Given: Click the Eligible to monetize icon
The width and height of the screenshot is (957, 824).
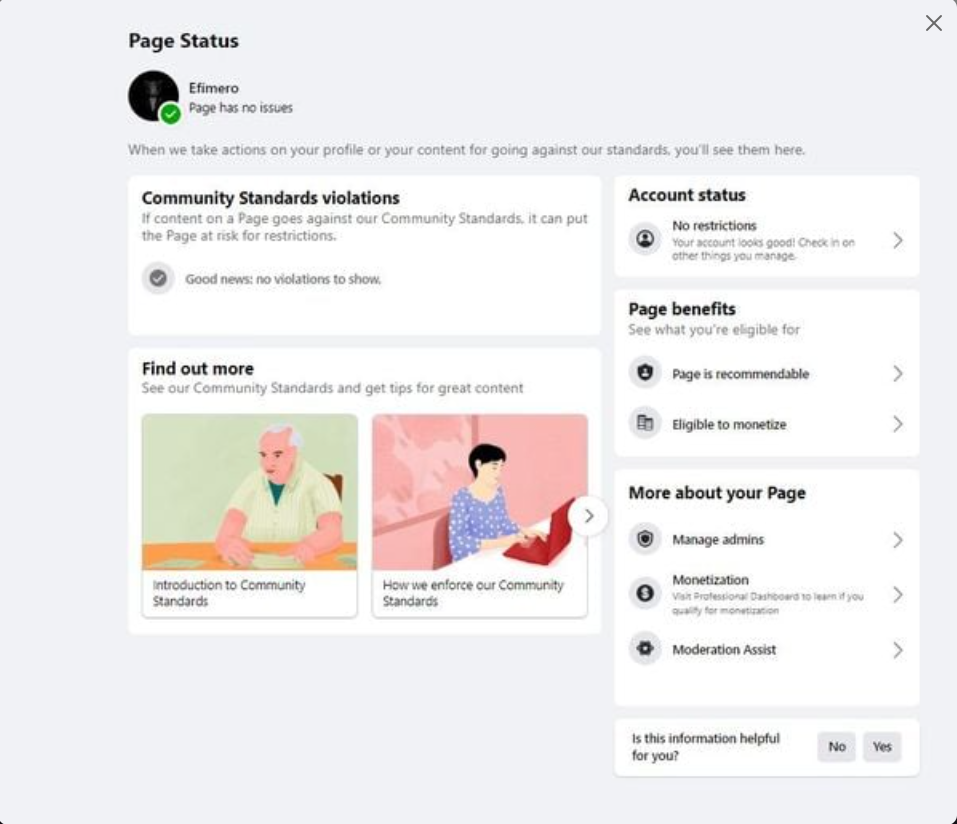Looking at the screenshot, I should coord(645,424).
